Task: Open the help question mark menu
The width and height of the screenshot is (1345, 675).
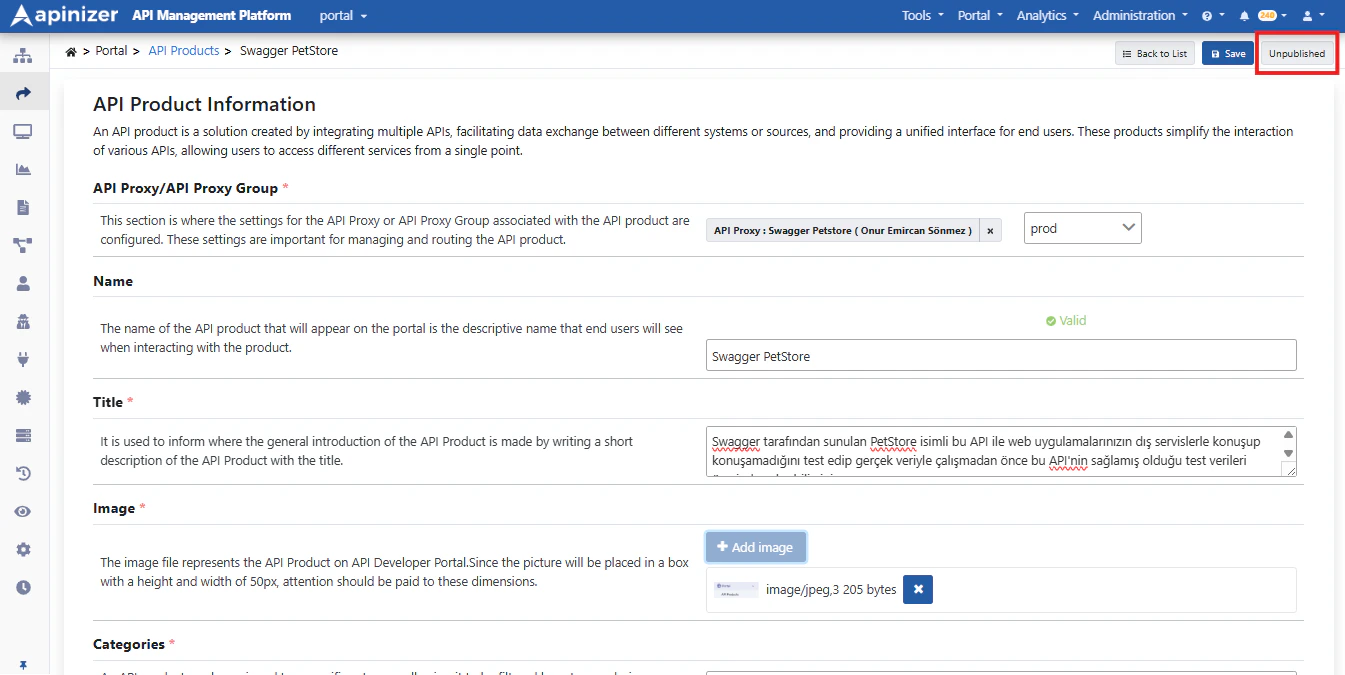Action: pos(1211,16)
